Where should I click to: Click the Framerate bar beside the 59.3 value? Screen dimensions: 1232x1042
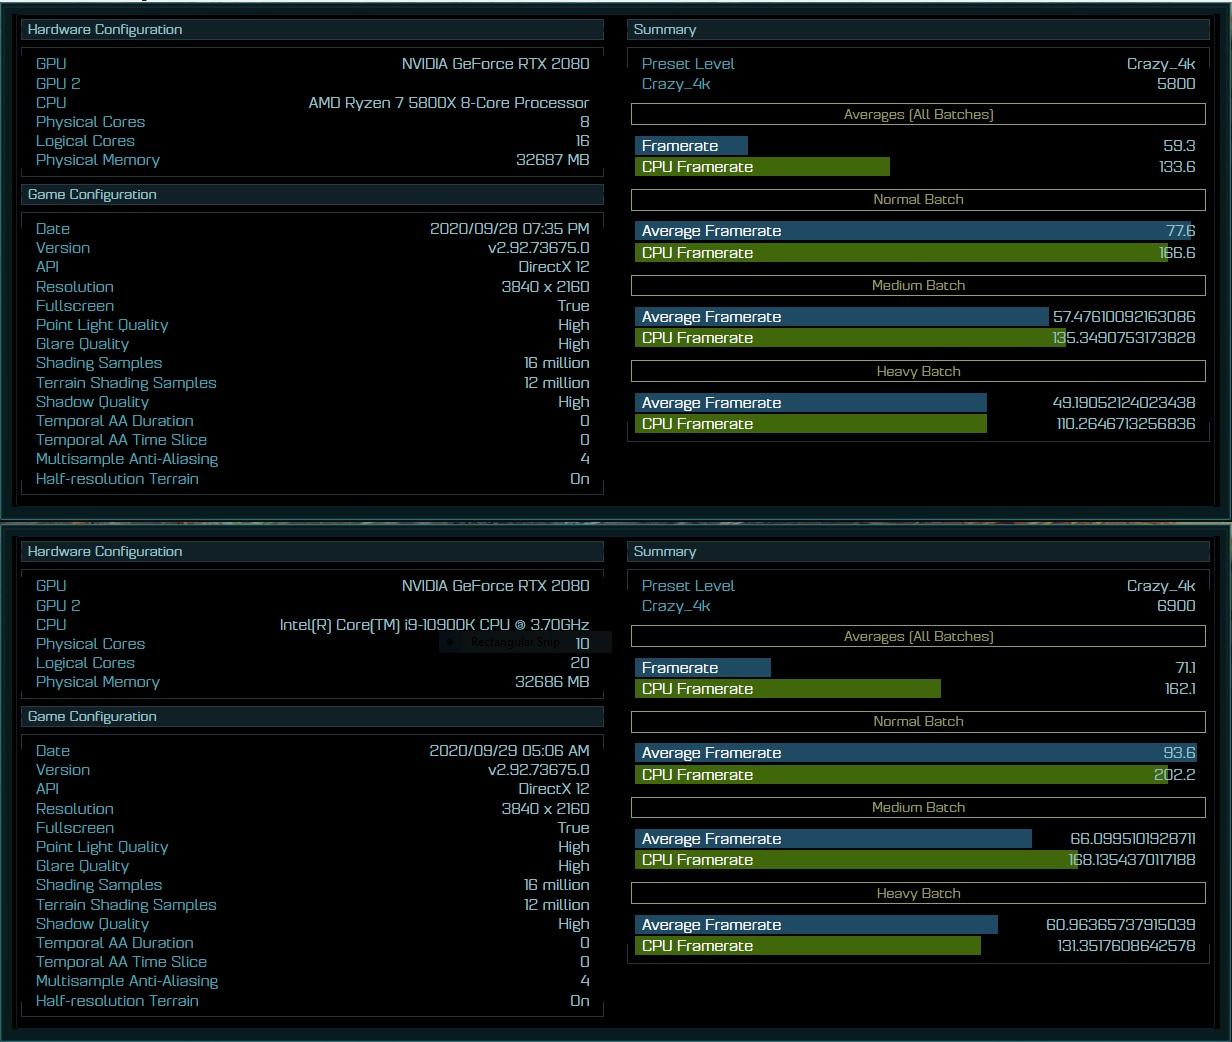coord(691,146)
